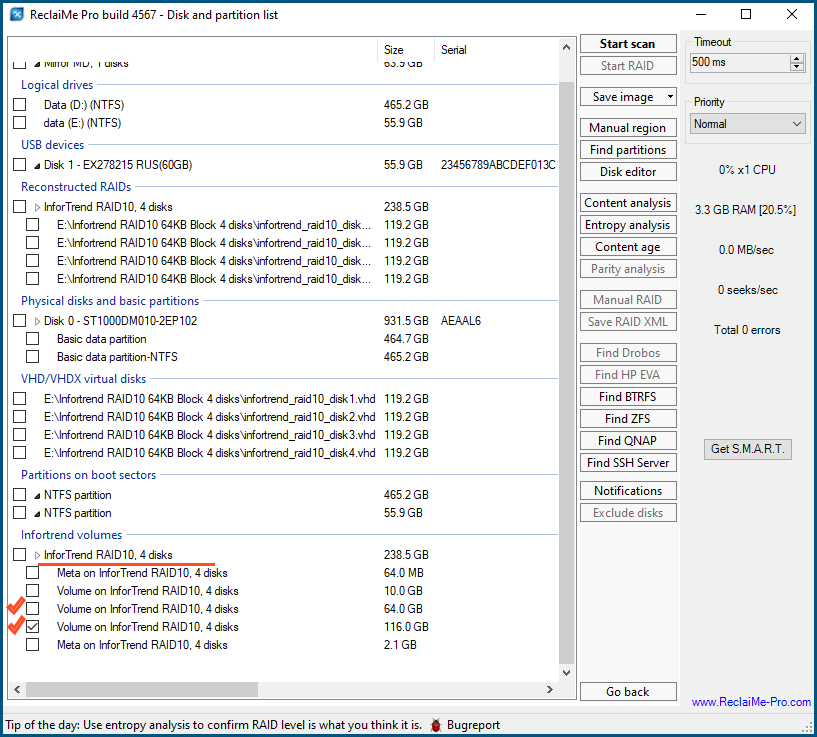Image resolution: width=817 pixels, height=737 pixels.
Task: Check Disk 0 - ST1000DM010-2EP102 checkbox
Action: [20, 321]
